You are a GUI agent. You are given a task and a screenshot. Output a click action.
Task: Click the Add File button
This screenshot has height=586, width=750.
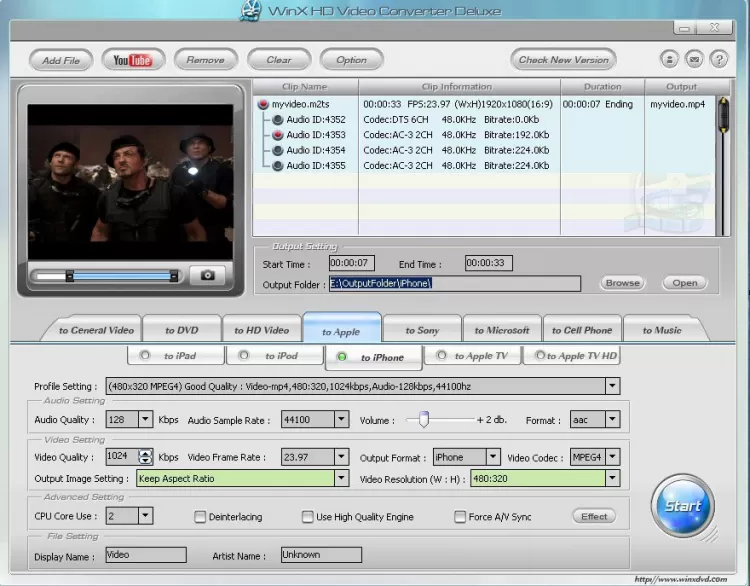pyautogui.click(x=61, y=60)
